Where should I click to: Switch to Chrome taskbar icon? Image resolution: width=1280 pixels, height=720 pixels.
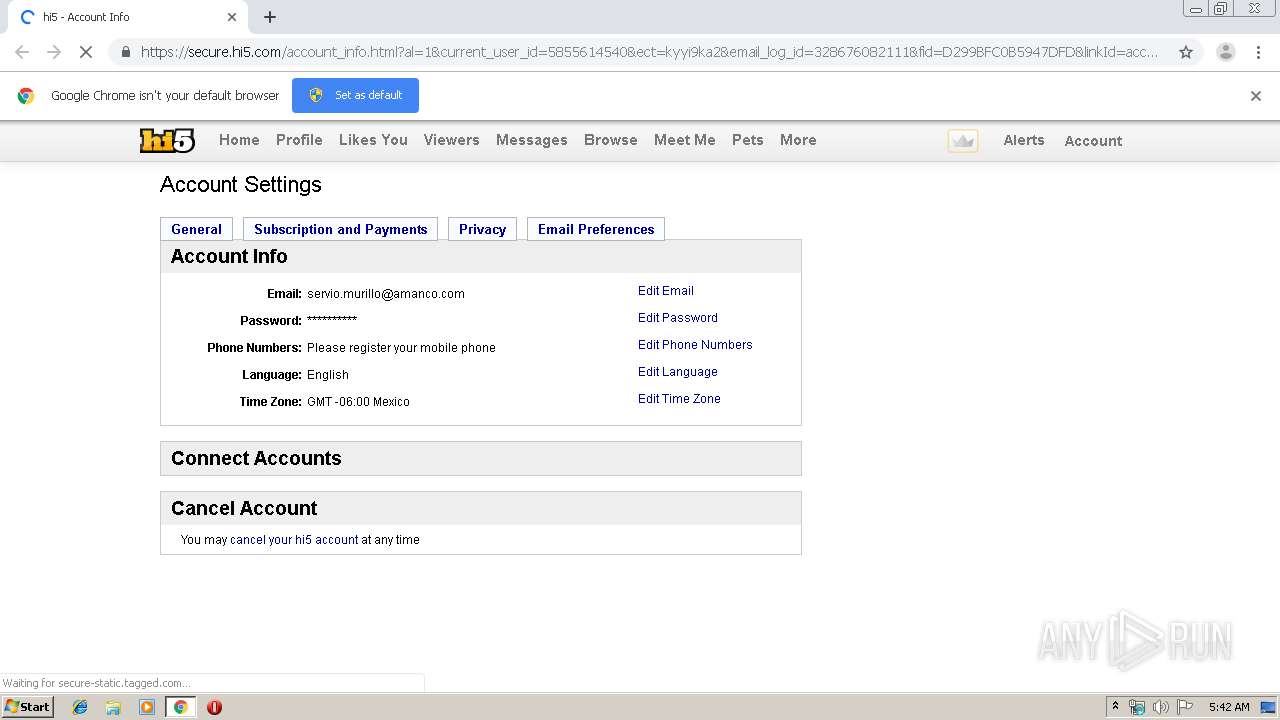coord(181,707)
